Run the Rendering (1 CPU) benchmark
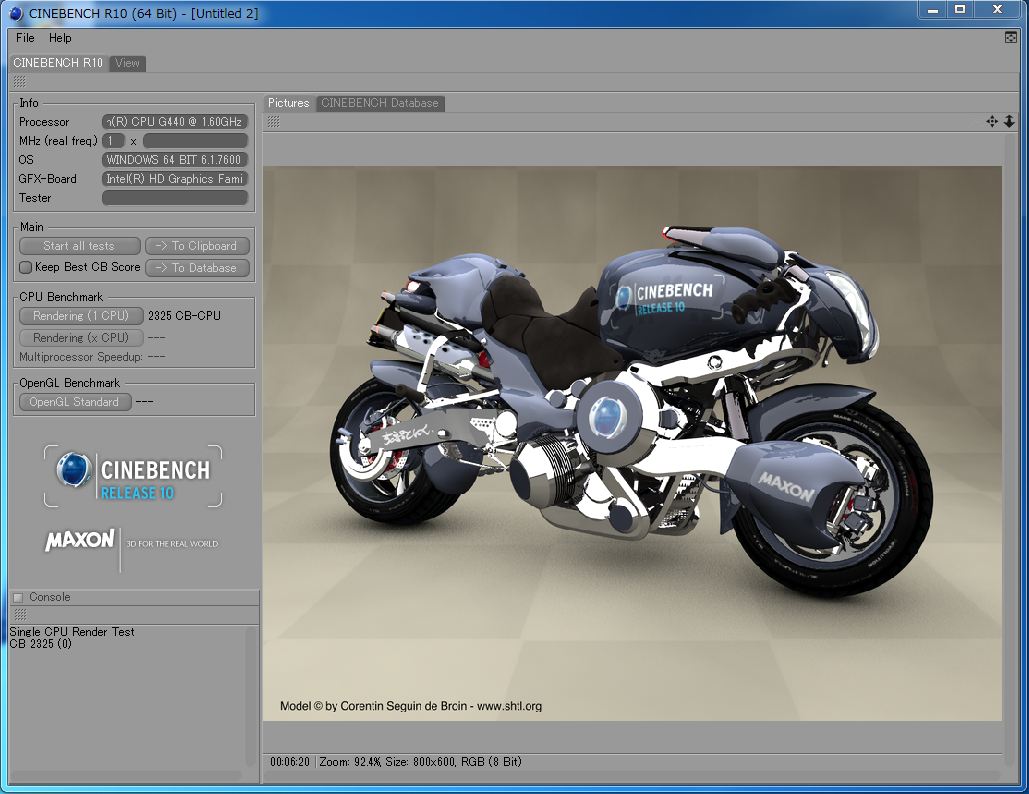 [81, 315]
